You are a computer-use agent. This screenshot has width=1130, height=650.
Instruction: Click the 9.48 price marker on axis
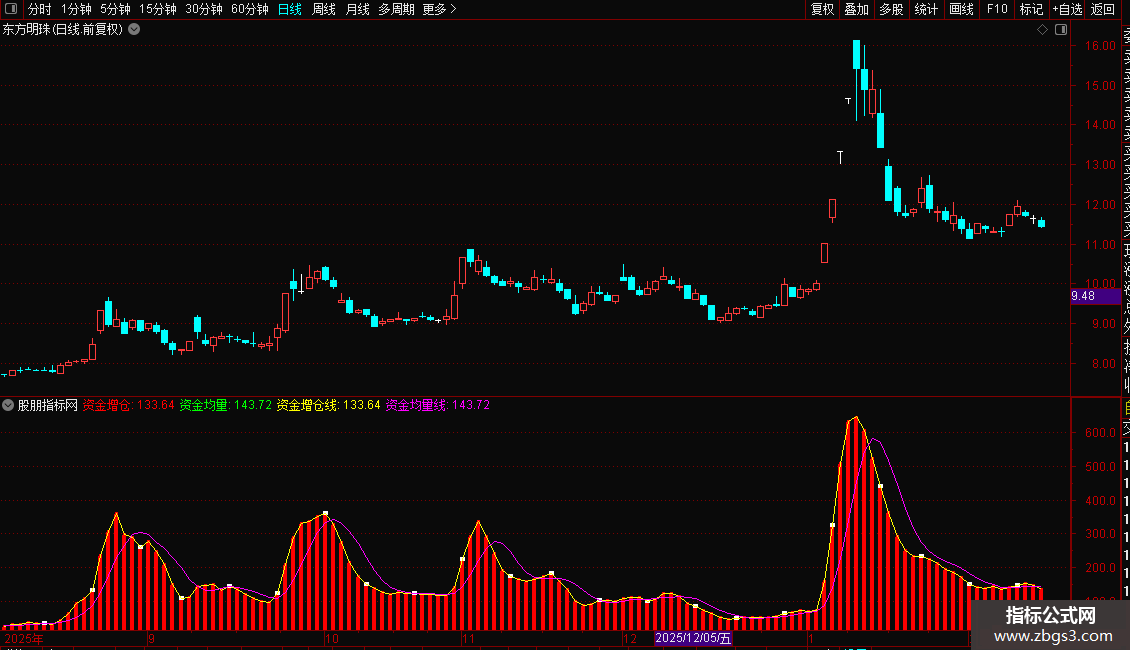[x=1095, y=295]
